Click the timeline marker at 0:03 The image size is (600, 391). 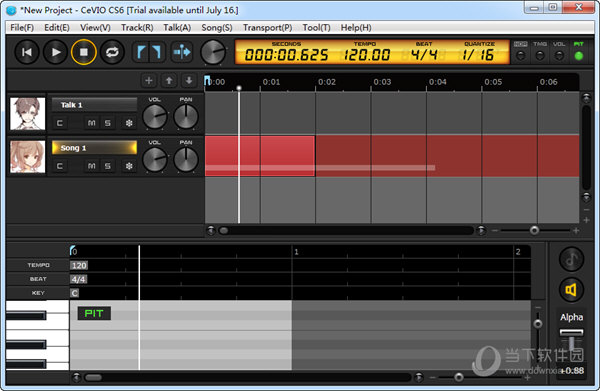(x=382, y=82)
